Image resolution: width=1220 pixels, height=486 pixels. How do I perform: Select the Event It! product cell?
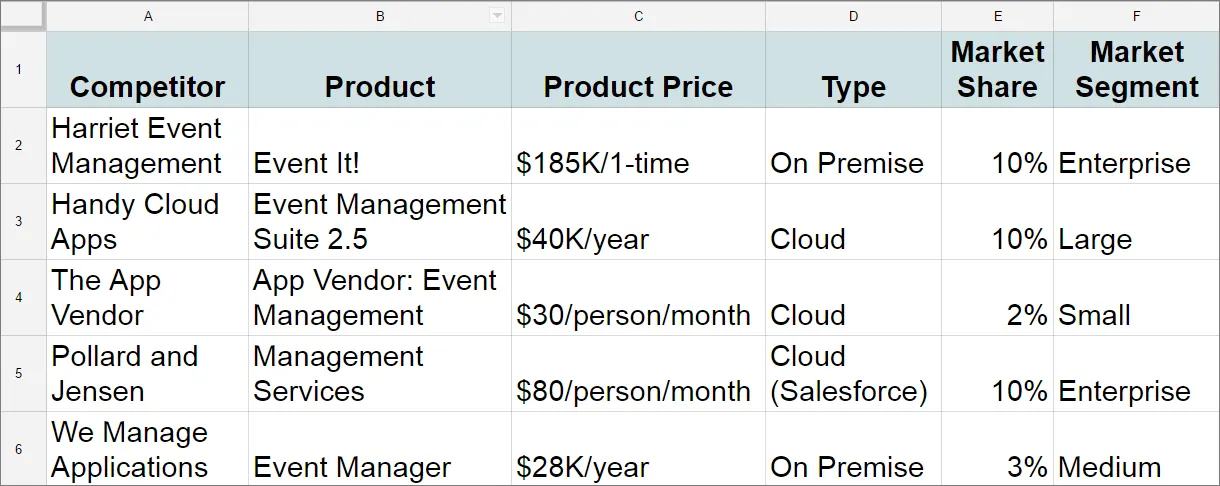(380, 145)
